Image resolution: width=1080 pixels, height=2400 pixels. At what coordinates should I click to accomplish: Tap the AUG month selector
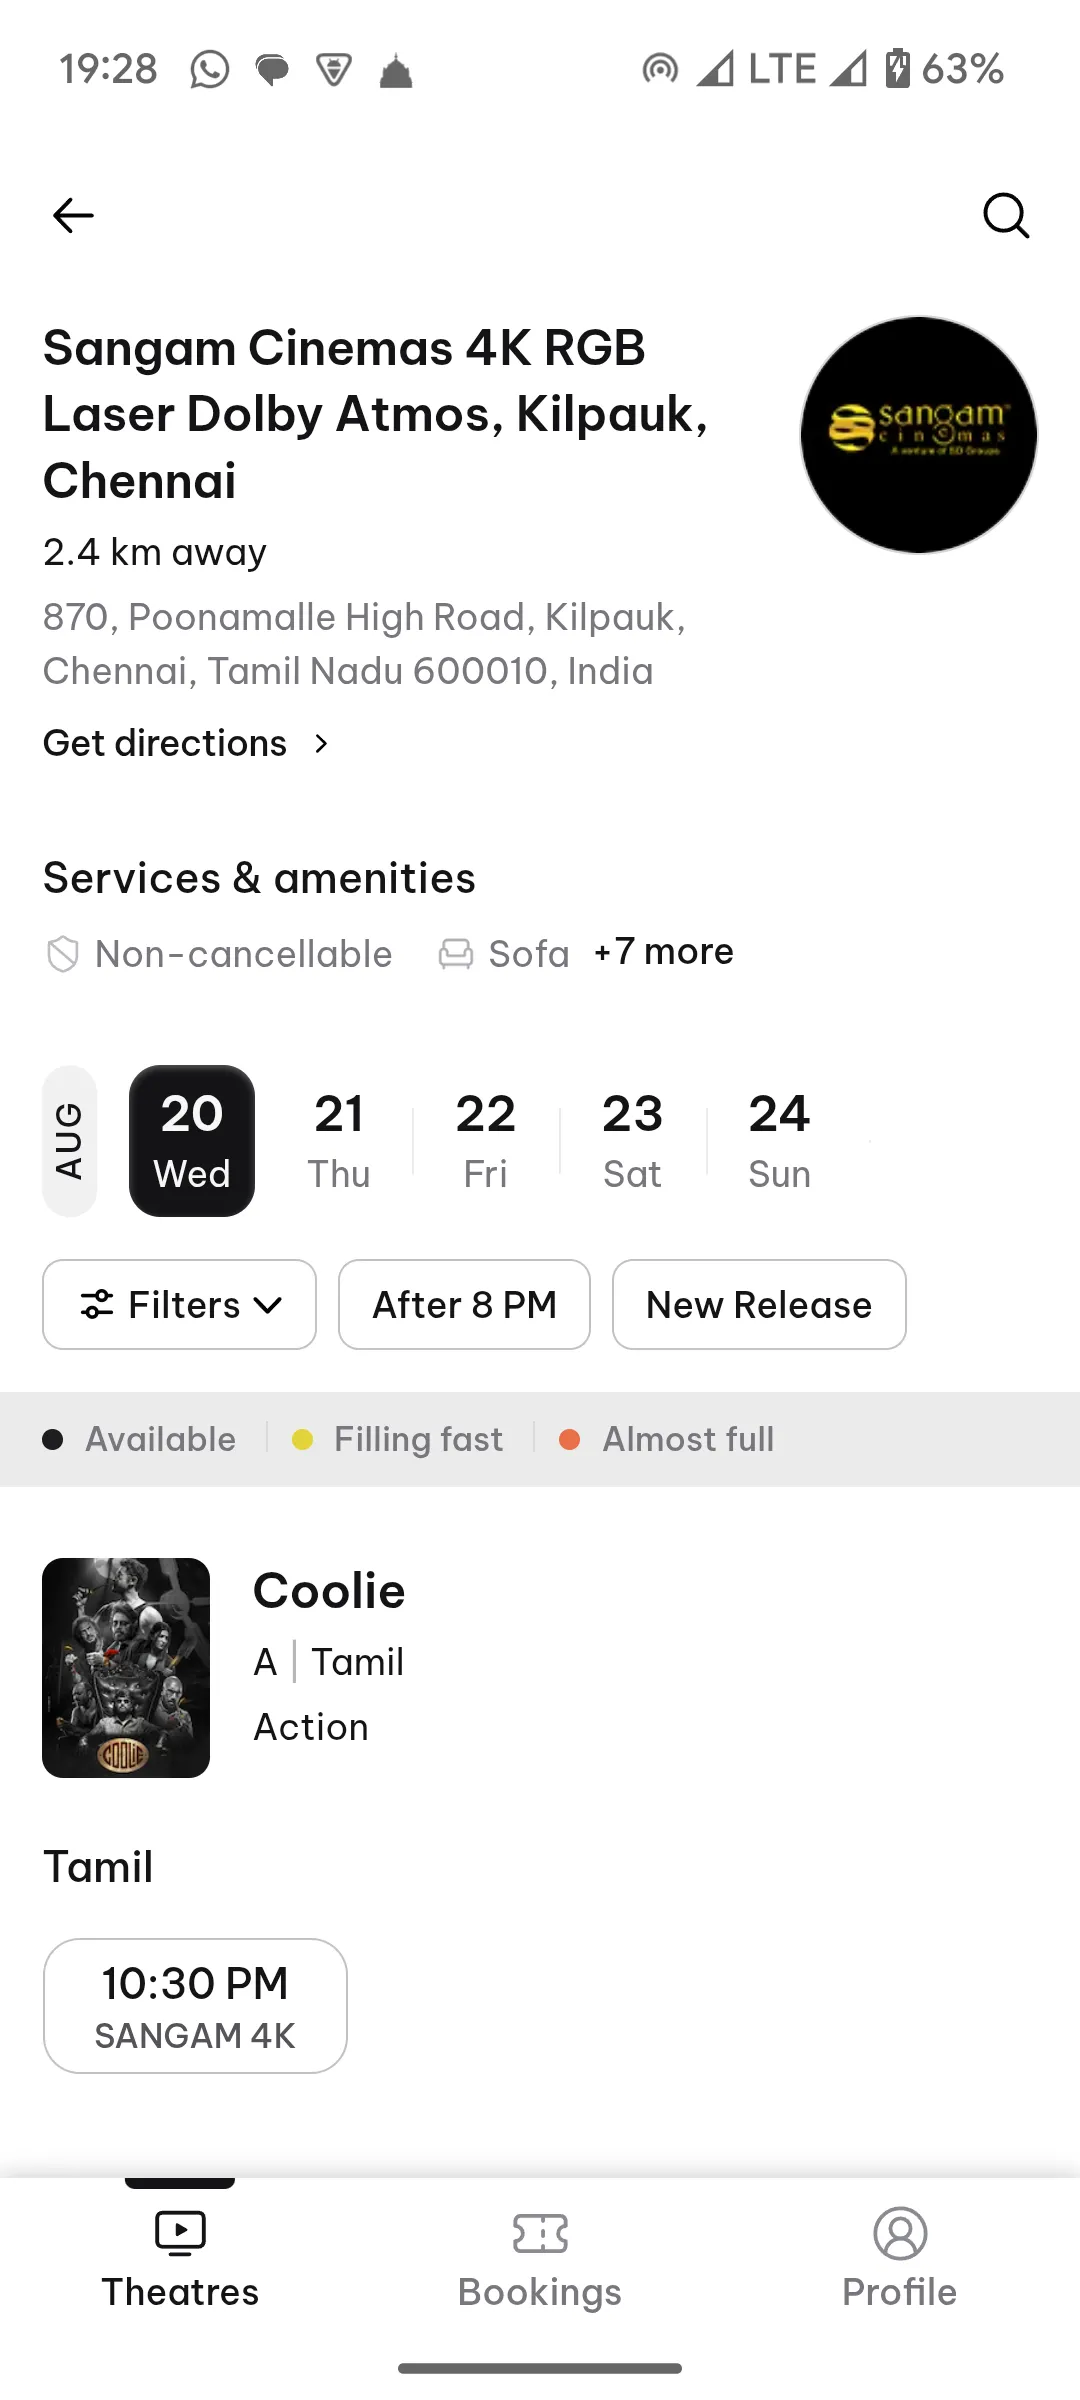69,1141
